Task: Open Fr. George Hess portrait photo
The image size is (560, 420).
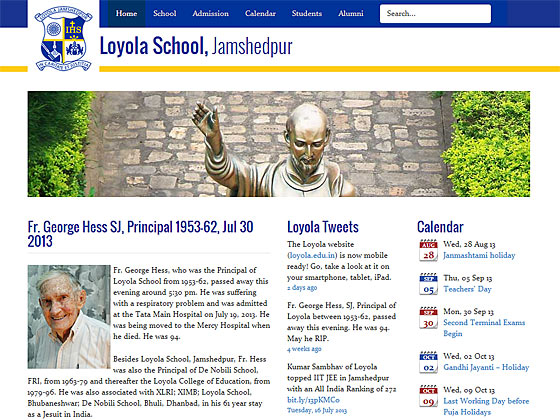Action: point(69,317)
